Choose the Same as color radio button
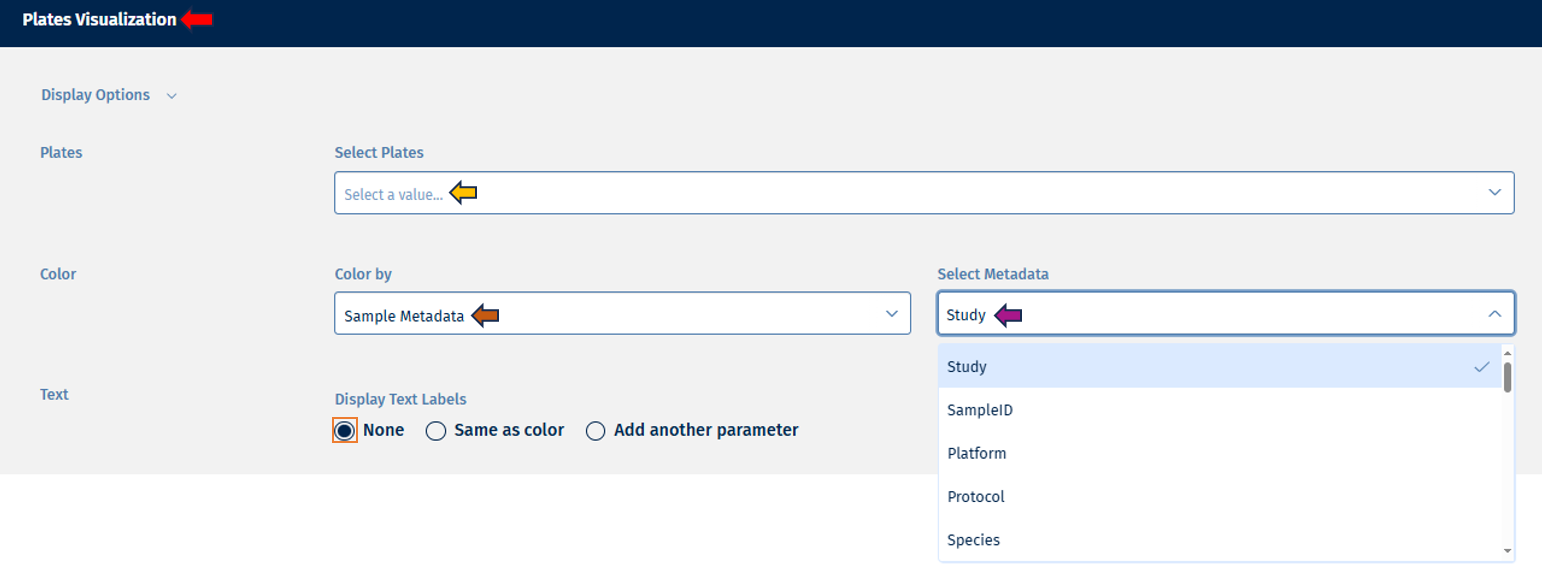Viewport: 1542px width, 566px height. coord(436,431)
